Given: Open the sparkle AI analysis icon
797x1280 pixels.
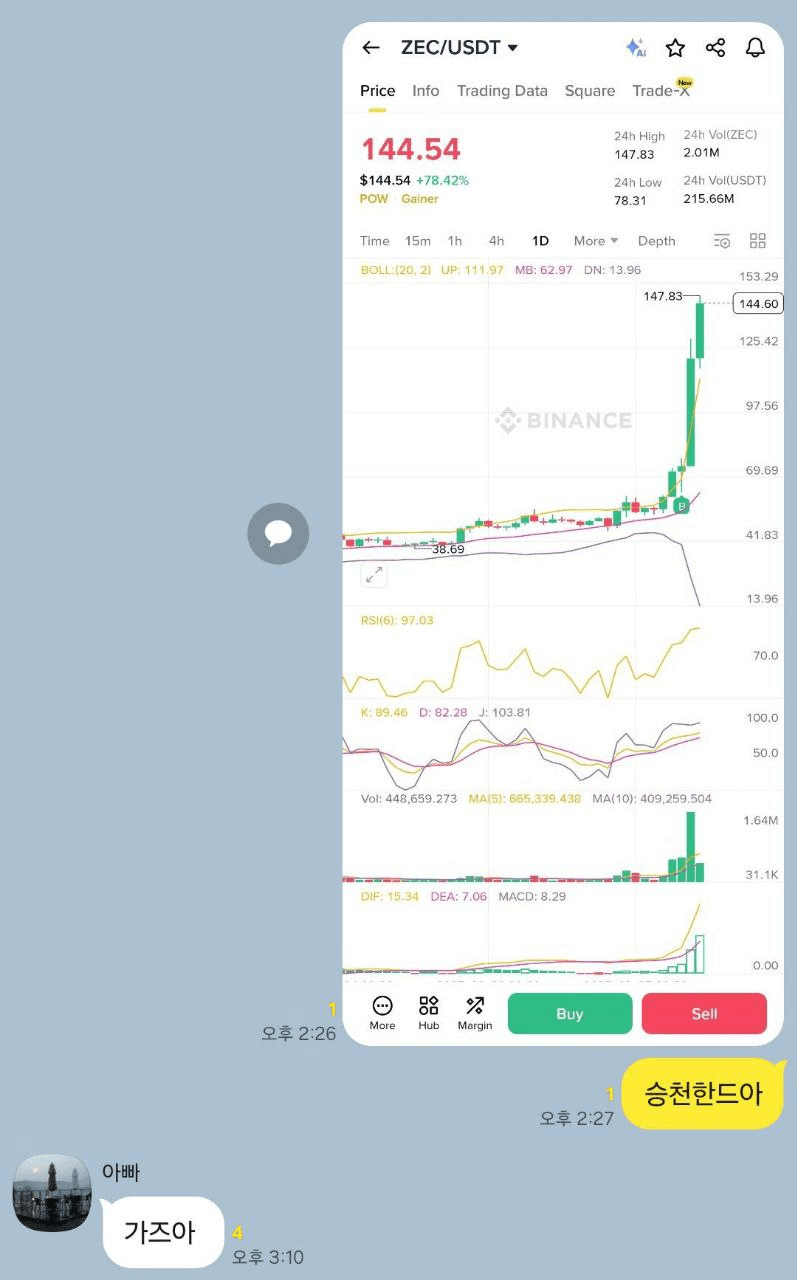Looking at the screenshot, I should [635, 48].
